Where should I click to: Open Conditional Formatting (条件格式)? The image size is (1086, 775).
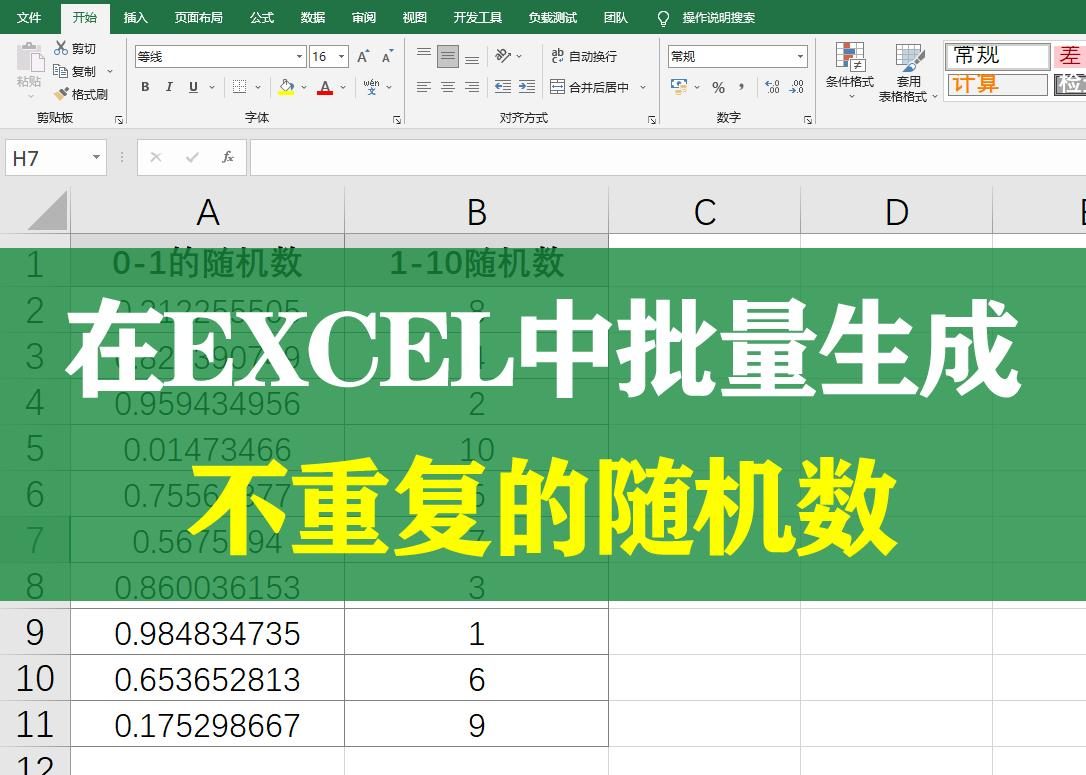click(850, 69)
